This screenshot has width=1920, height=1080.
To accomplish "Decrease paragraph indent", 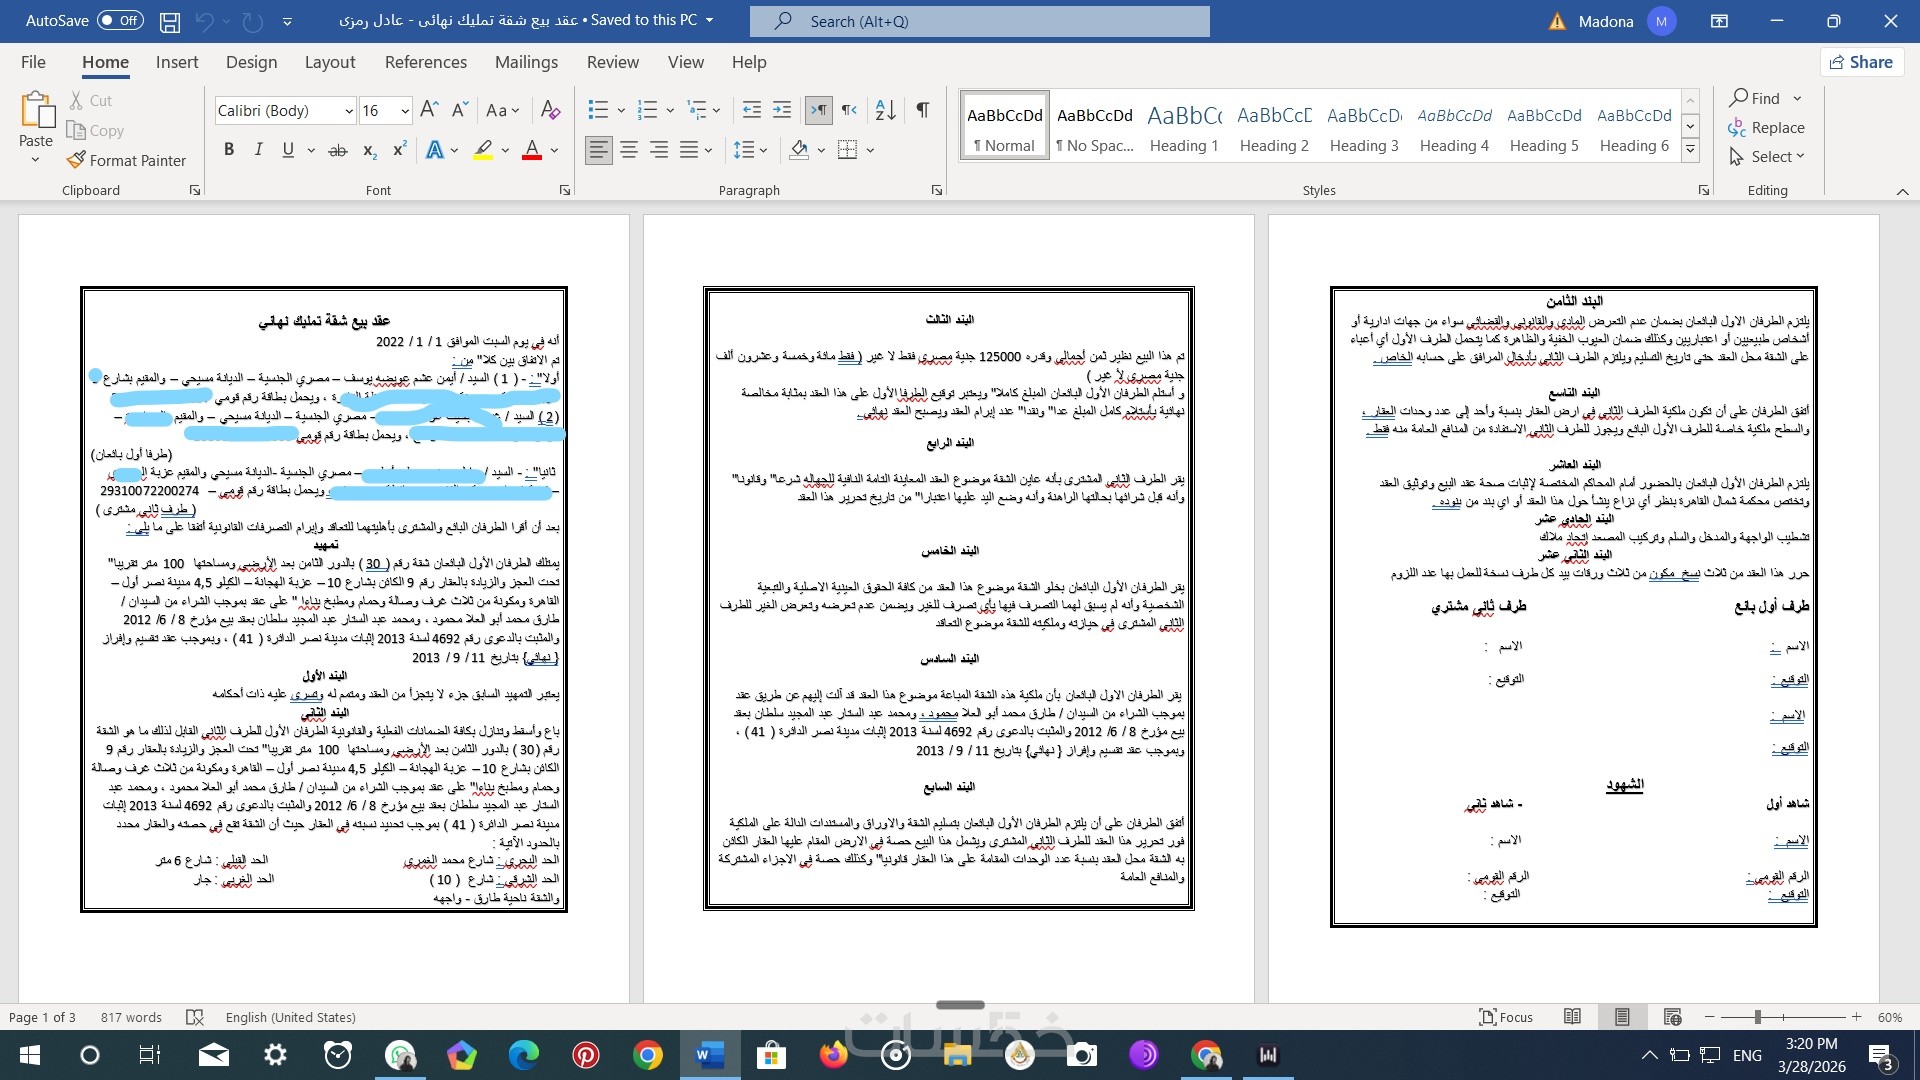I will click(752, 110).
